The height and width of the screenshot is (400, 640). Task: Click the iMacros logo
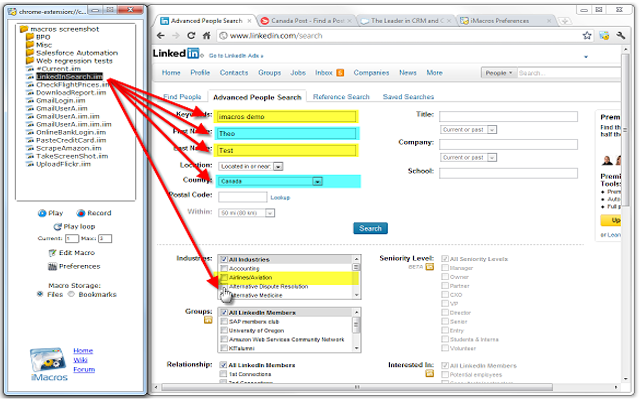(49, 364)
